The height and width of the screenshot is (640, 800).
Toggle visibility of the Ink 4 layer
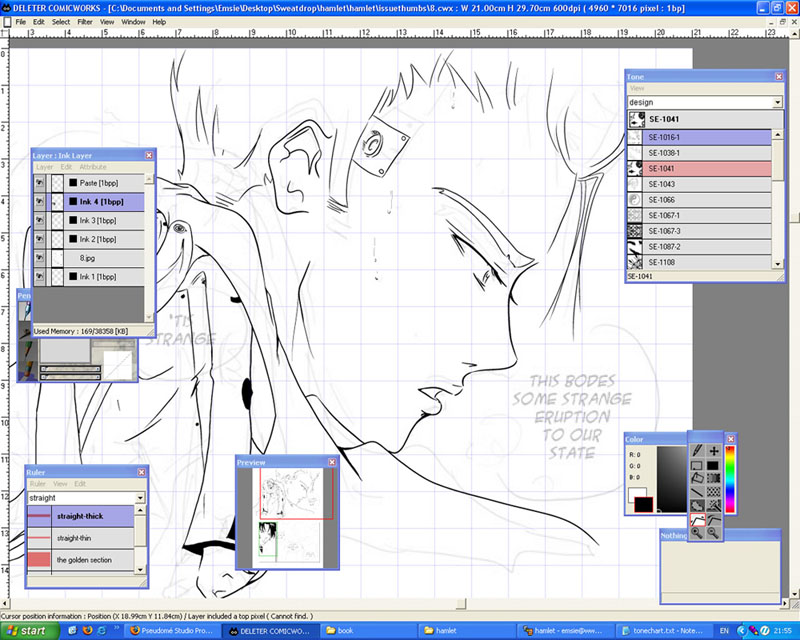39,202
